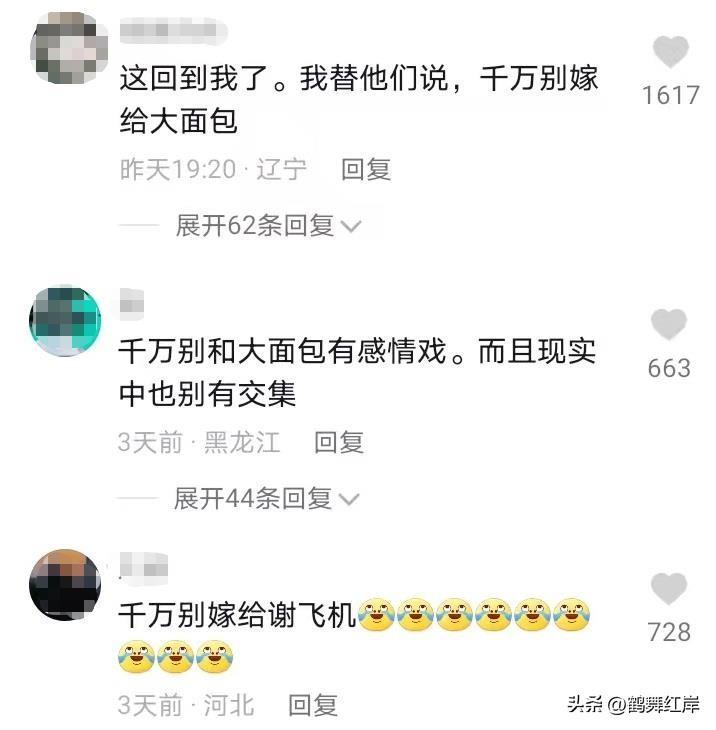716x730 pixels.
Task: Open the teal avatar of second commenter
Action: click(x=65, y=321)
